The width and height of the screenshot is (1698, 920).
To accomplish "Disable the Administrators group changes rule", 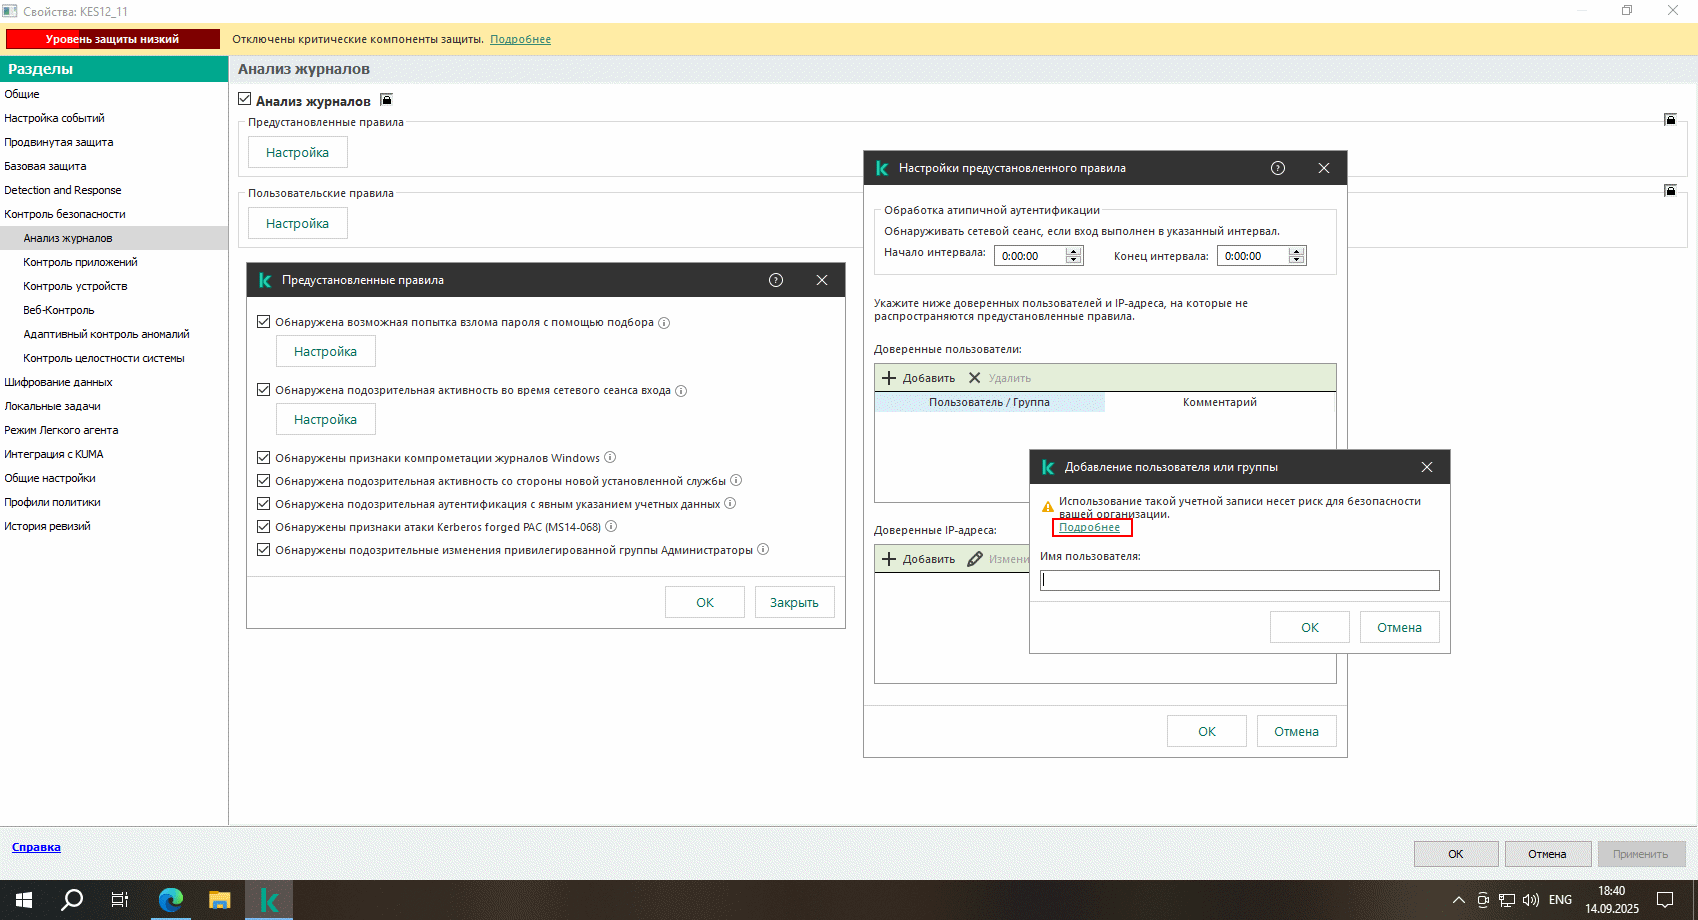I will (264, 550).
